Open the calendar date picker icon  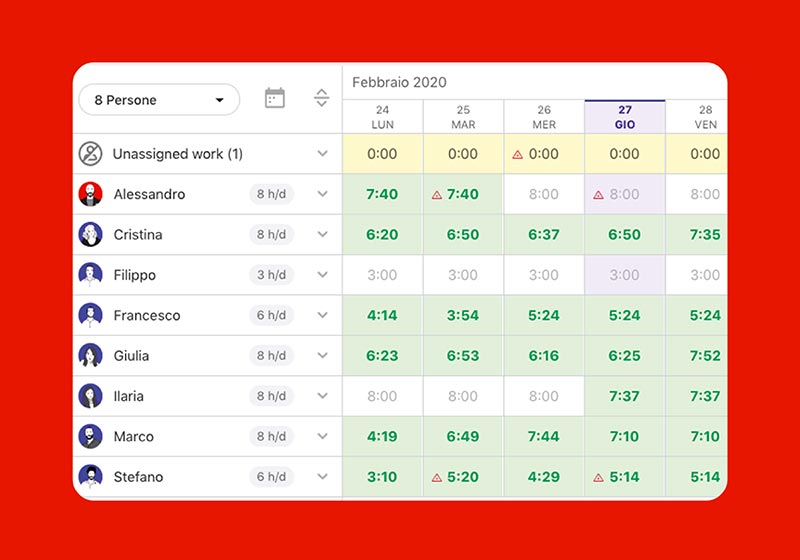274,98
